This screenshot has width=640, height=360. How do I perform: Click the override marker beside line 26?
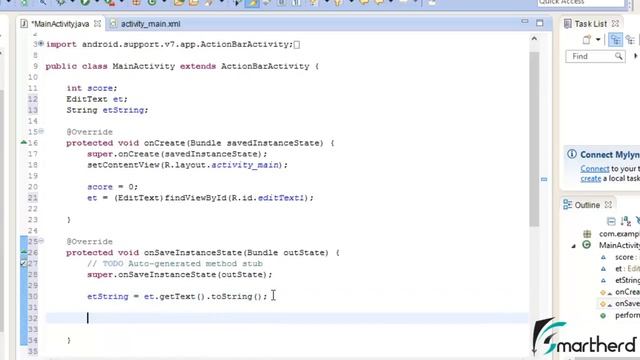pos(24,252)
